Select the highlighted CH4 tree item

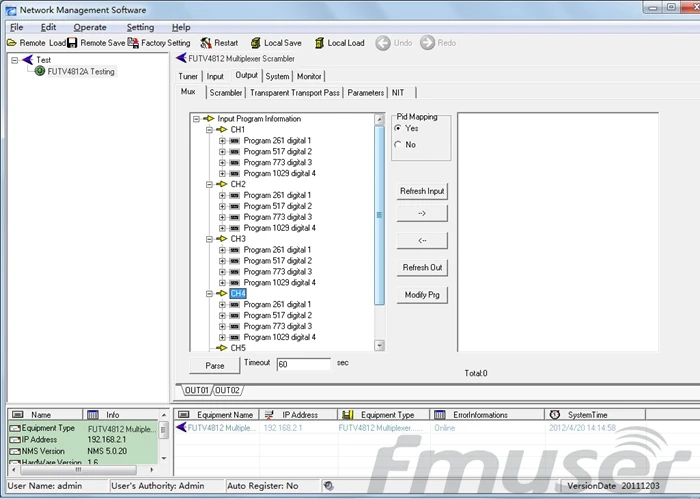(x=238, y=293)
